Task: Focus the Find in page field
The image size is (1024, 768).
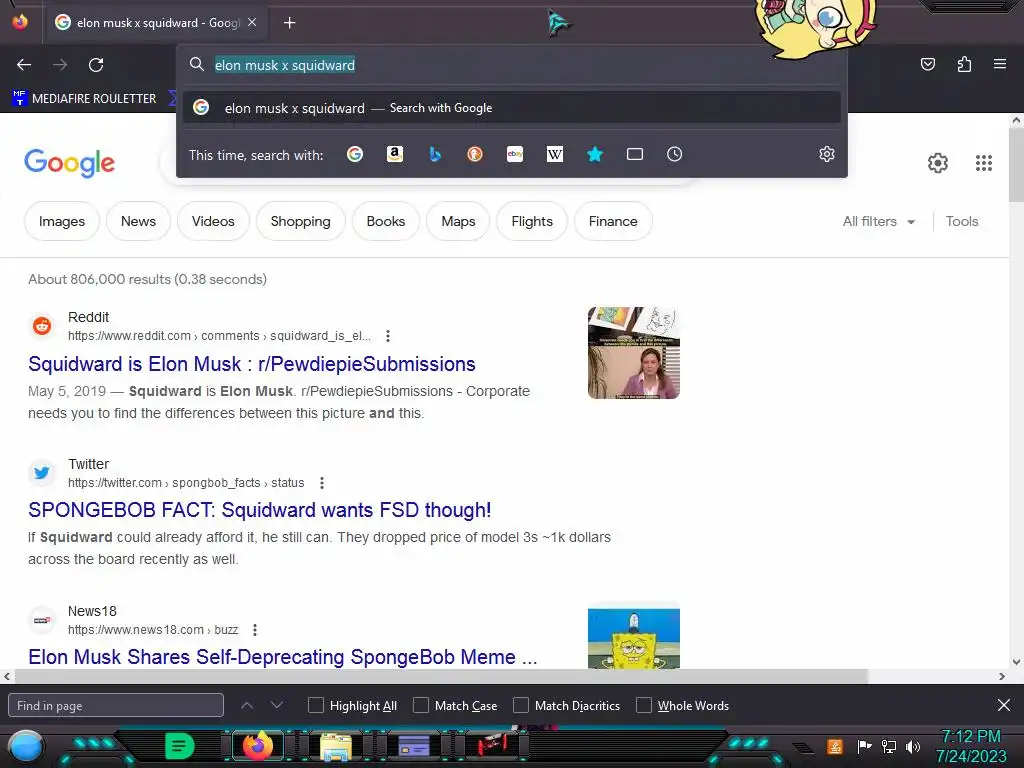Action: (116, 705)
